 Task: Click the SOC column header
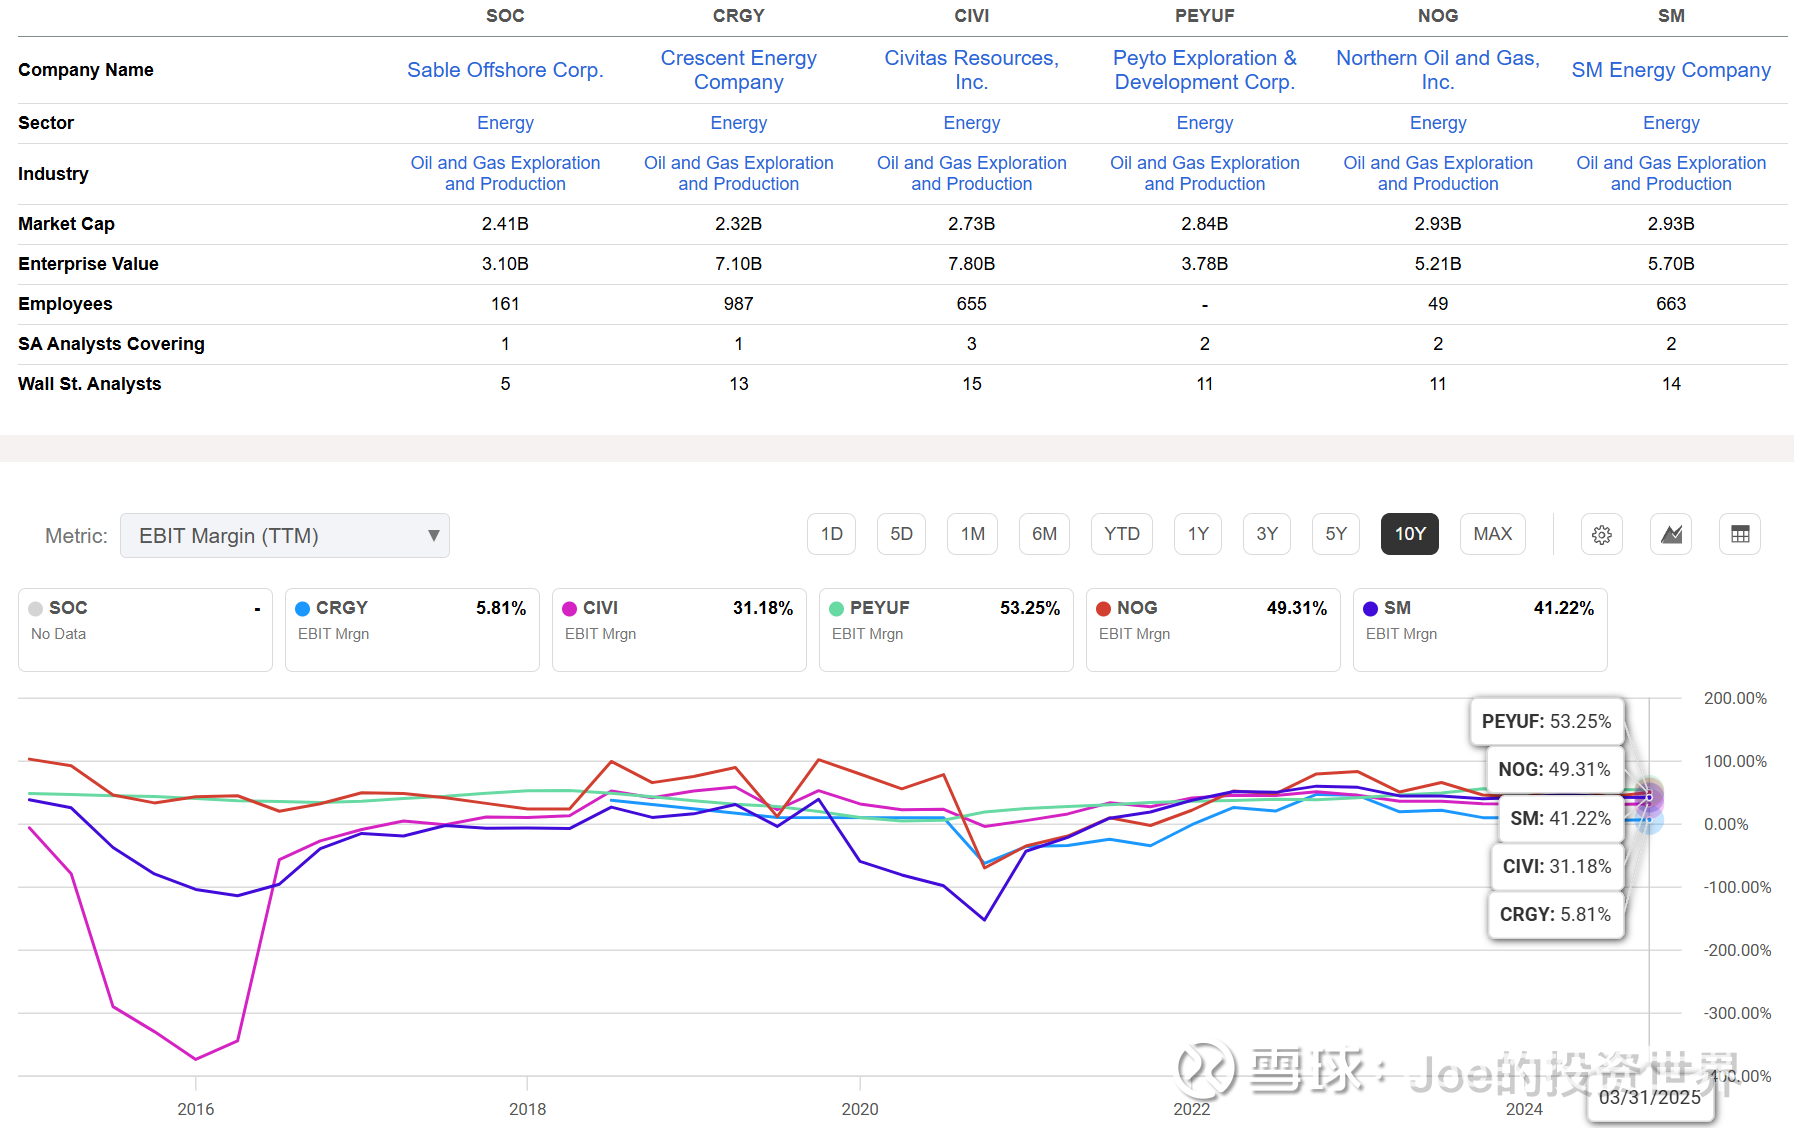505,16
